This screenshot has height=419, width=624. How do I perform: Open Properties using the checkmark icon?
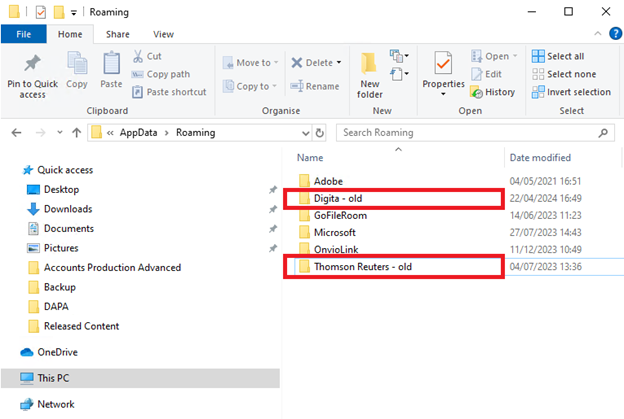(442, 66)
